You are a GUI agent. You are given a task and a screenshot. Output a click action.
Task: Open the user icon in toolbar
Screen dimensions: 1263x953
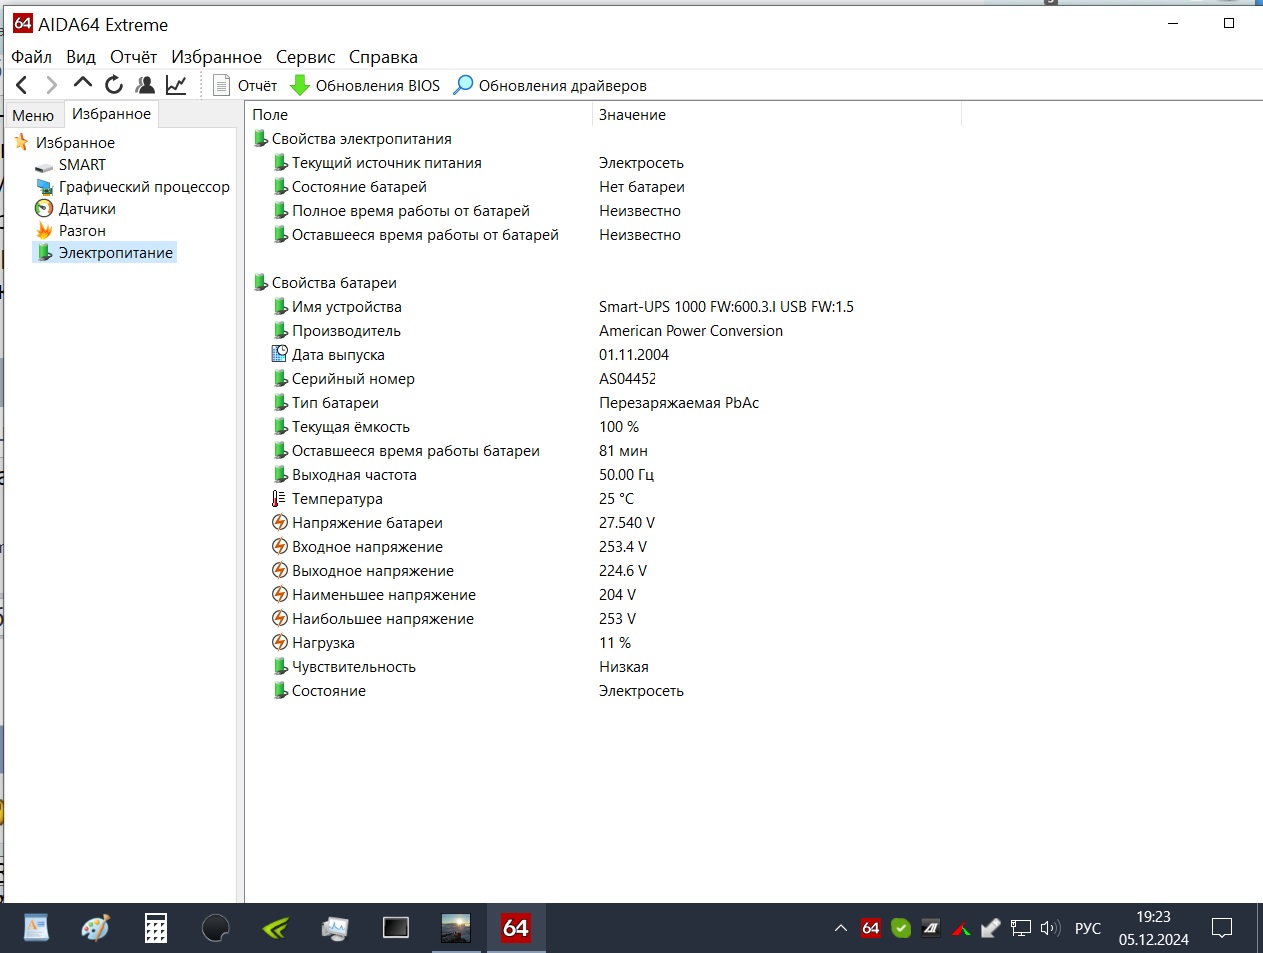pos(145,85)
